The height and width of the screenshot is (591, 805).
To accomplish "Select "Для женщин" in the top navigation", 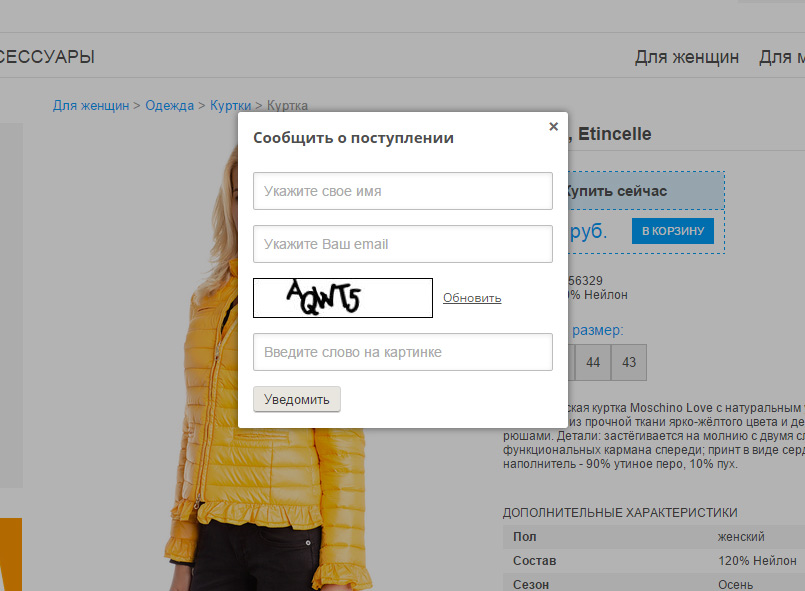I will 687,57.
